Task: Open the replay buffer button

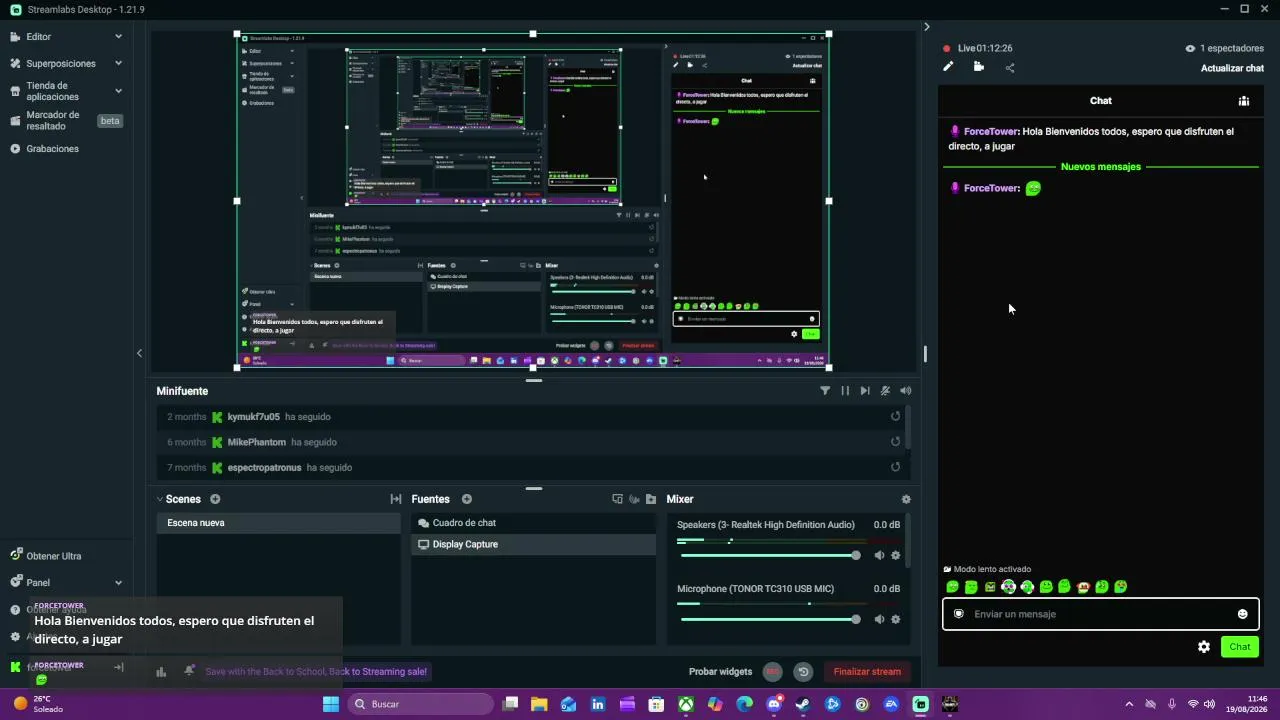Action: [x=802, y=672]
